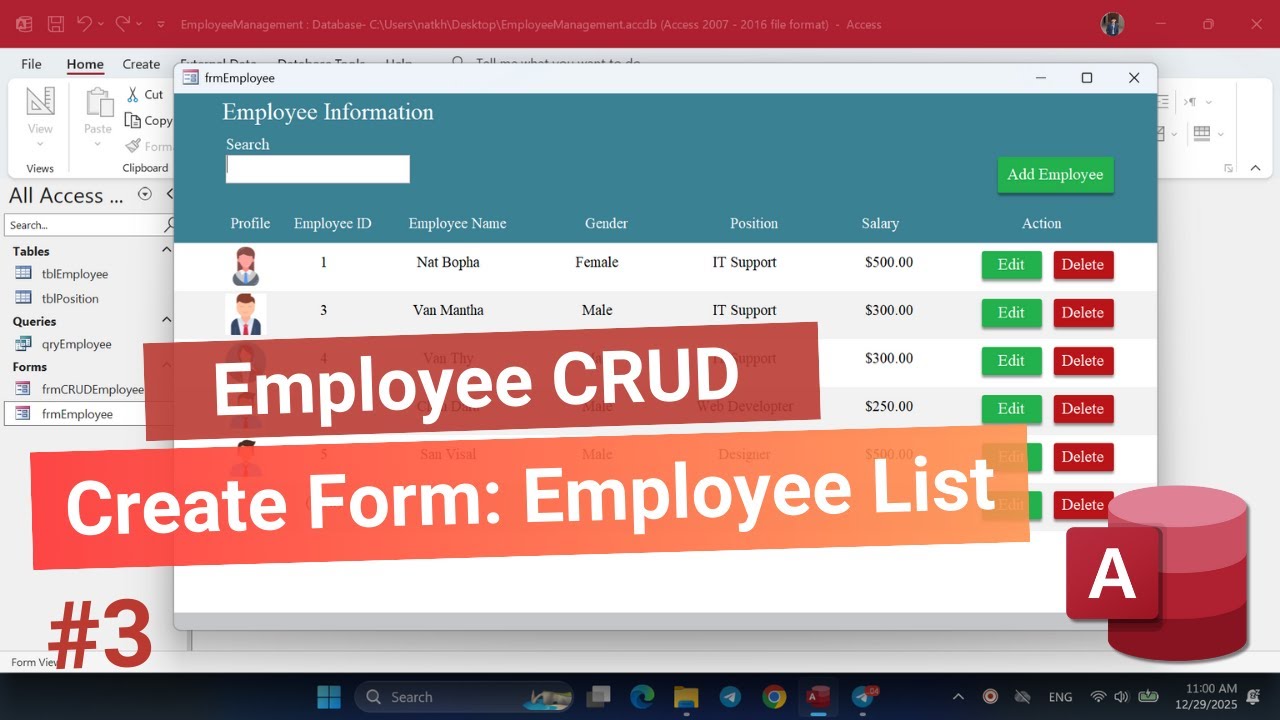The image size is (1280, 720).
Task: Click Delete in the $500.00 San Visal row
Action: click(x=1083, y=457)
